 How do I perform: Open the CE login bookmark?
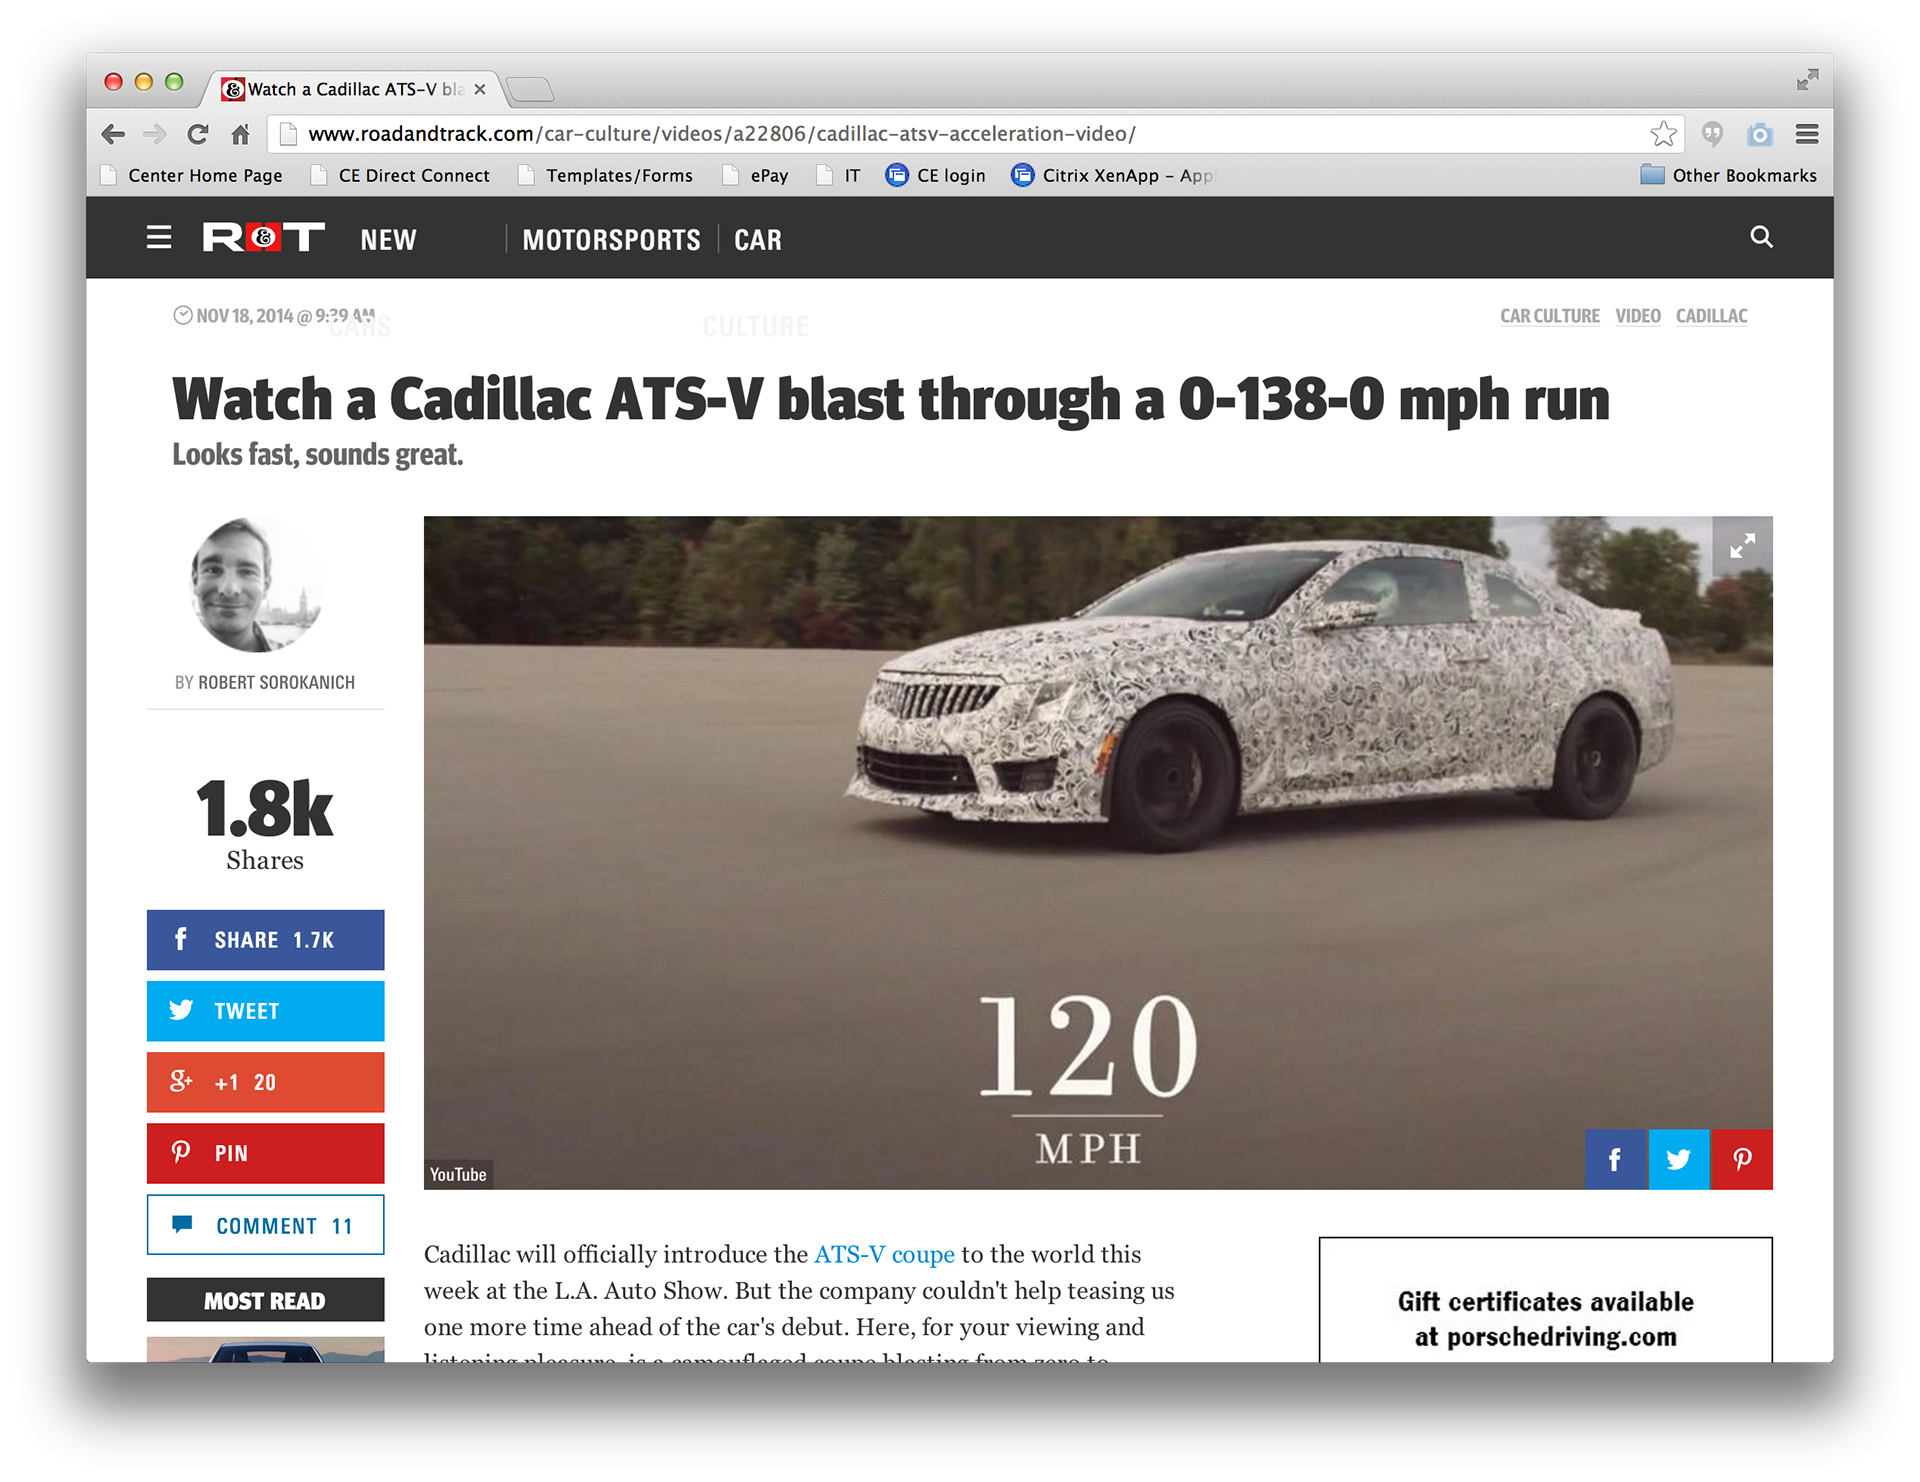936,176
